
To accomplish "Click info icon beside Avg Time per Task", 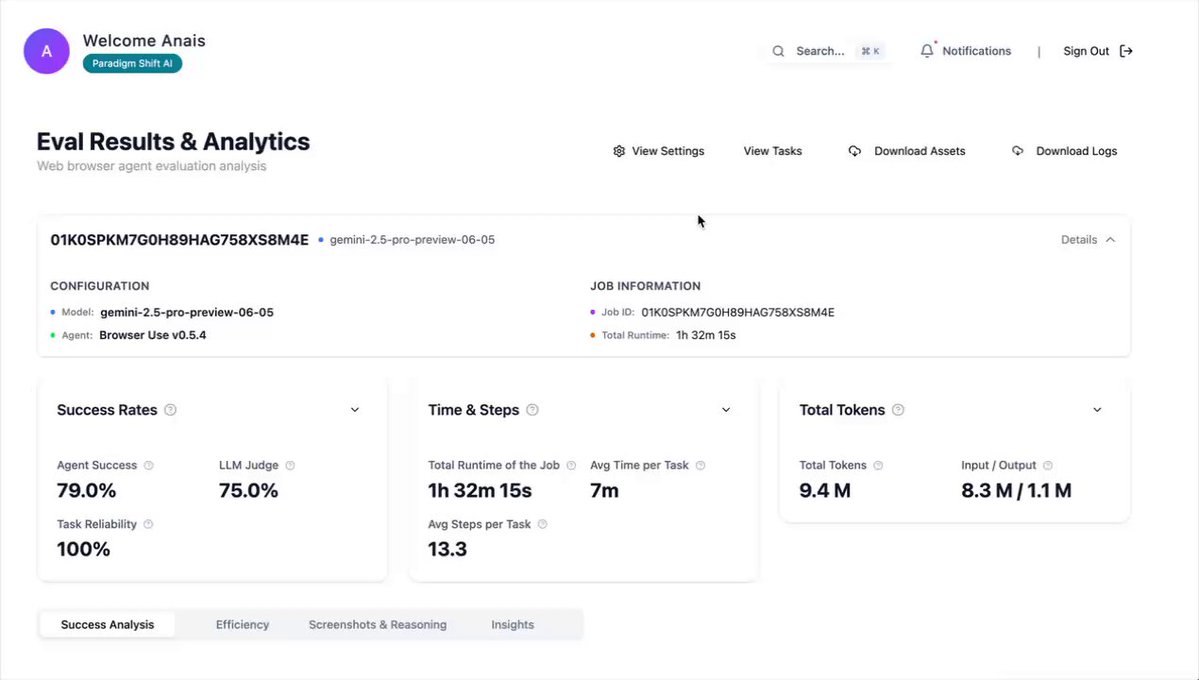I will click(700, 465).
